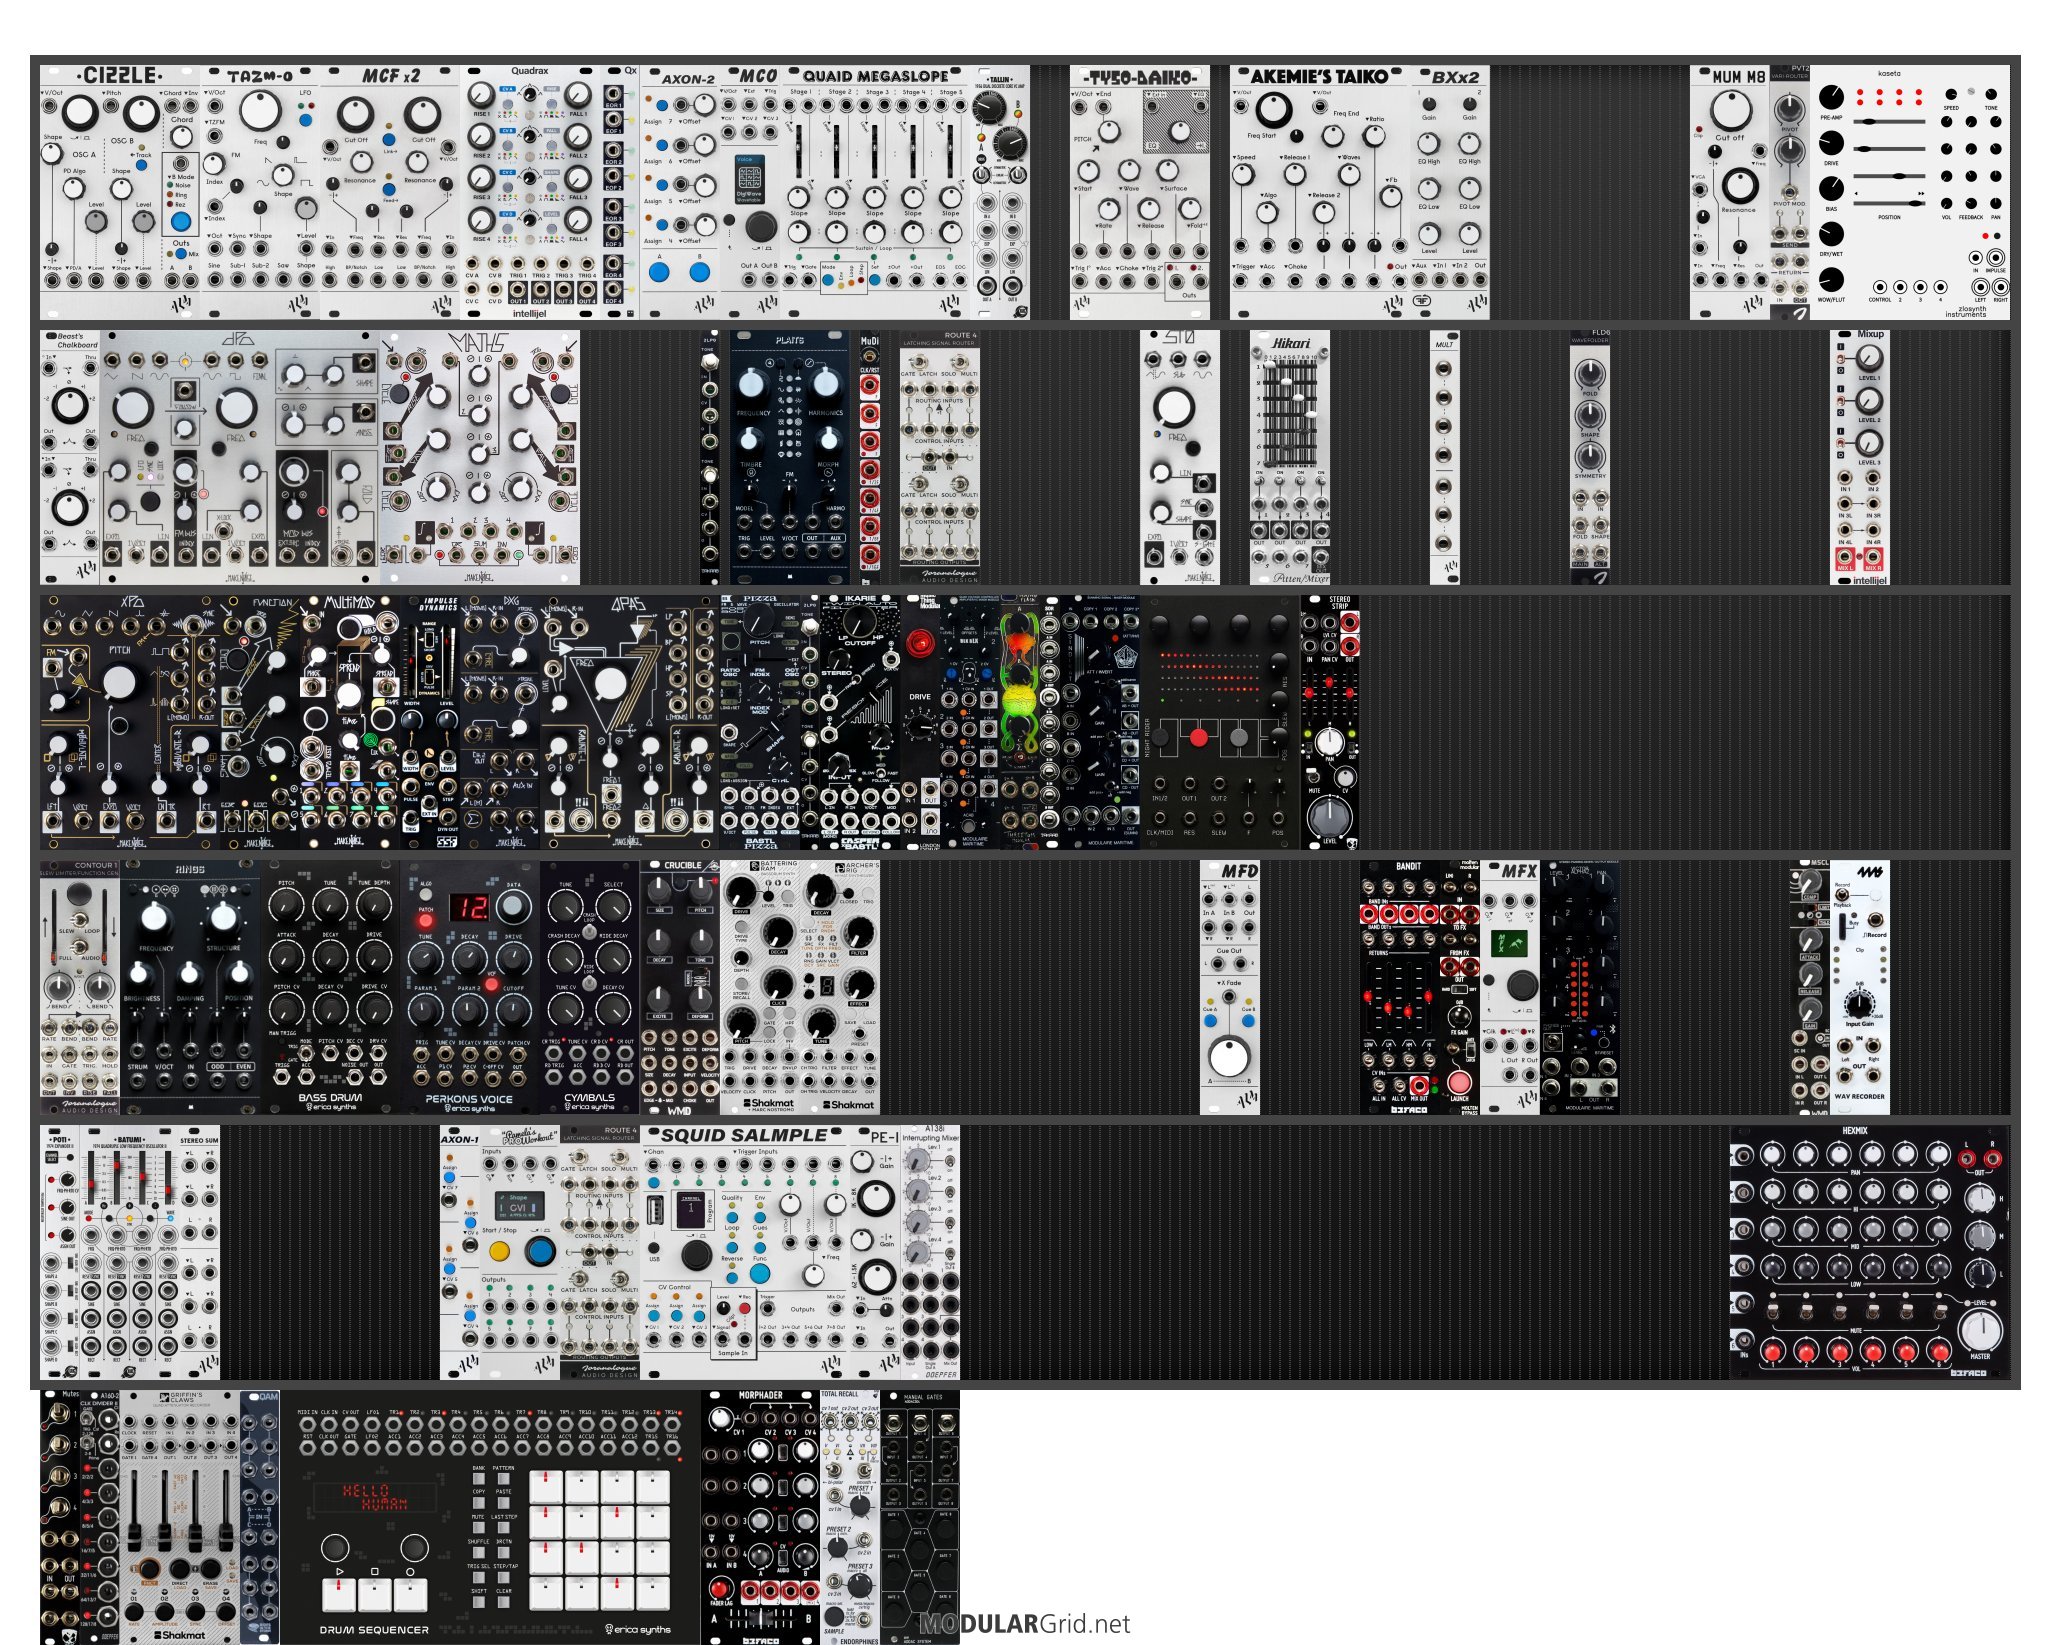Select the kaseta tape module panel
Screen dimensions: 2051x1645
[1910, 193]
